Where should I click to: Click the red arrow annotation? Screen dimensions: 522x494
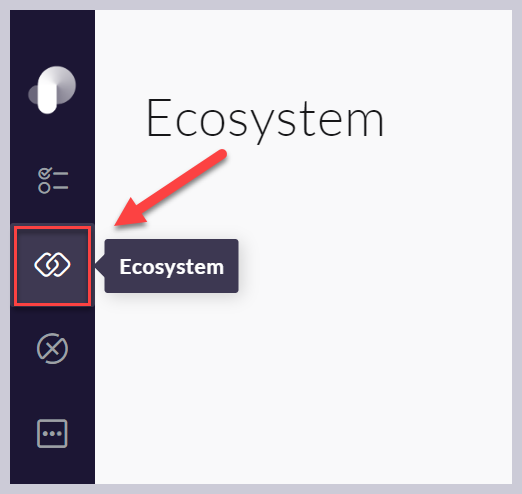tap(171, 188)
